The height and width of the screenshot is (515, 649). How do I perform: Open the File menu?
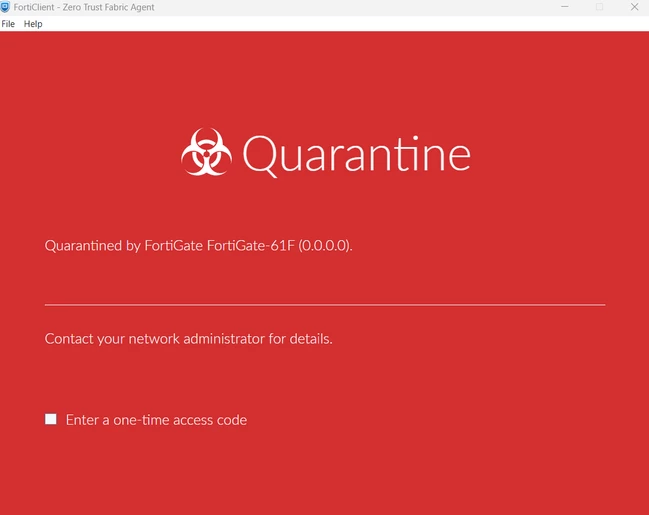pos(8,24)
